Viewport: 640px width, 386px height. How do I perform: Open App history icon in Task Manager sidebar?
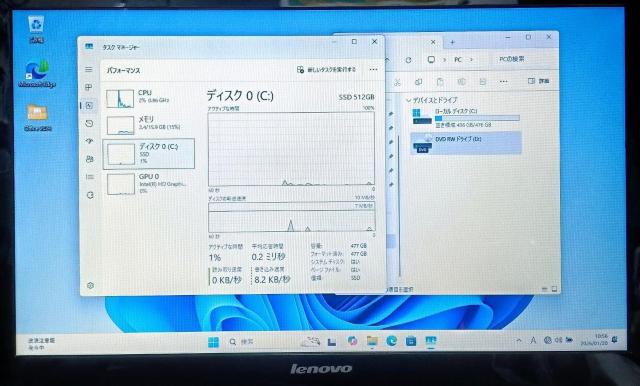89,123
